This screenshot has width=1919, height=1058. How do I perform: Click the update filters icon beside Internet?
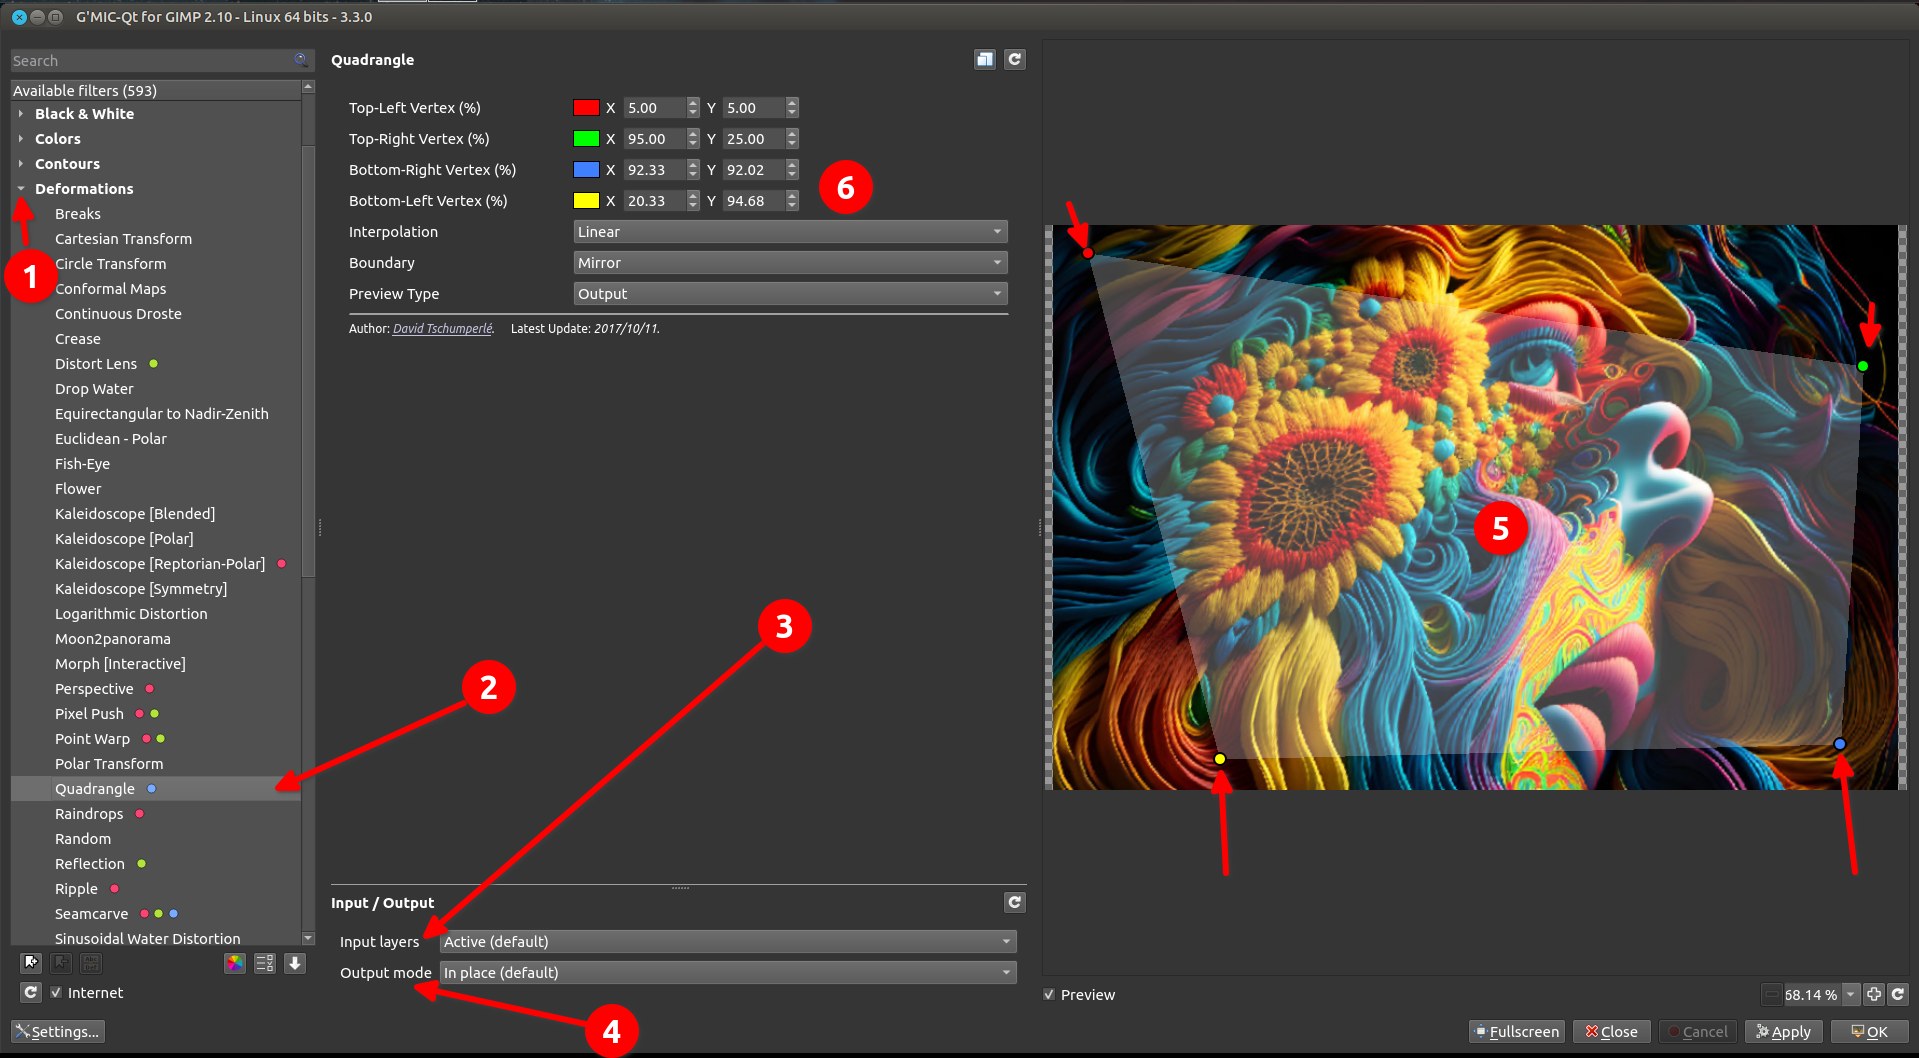[31, 992]
